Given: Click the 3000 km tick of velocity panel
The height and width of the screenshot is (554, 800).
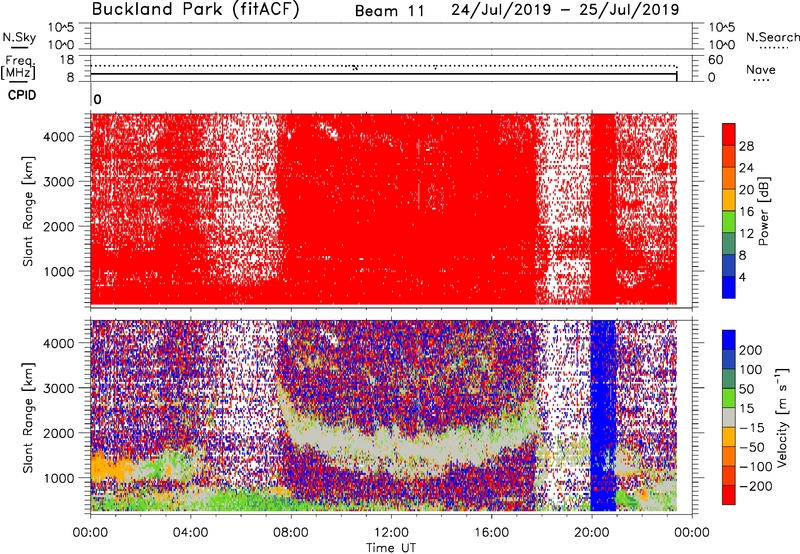Looking at the screenshot, I should [59, 388].
